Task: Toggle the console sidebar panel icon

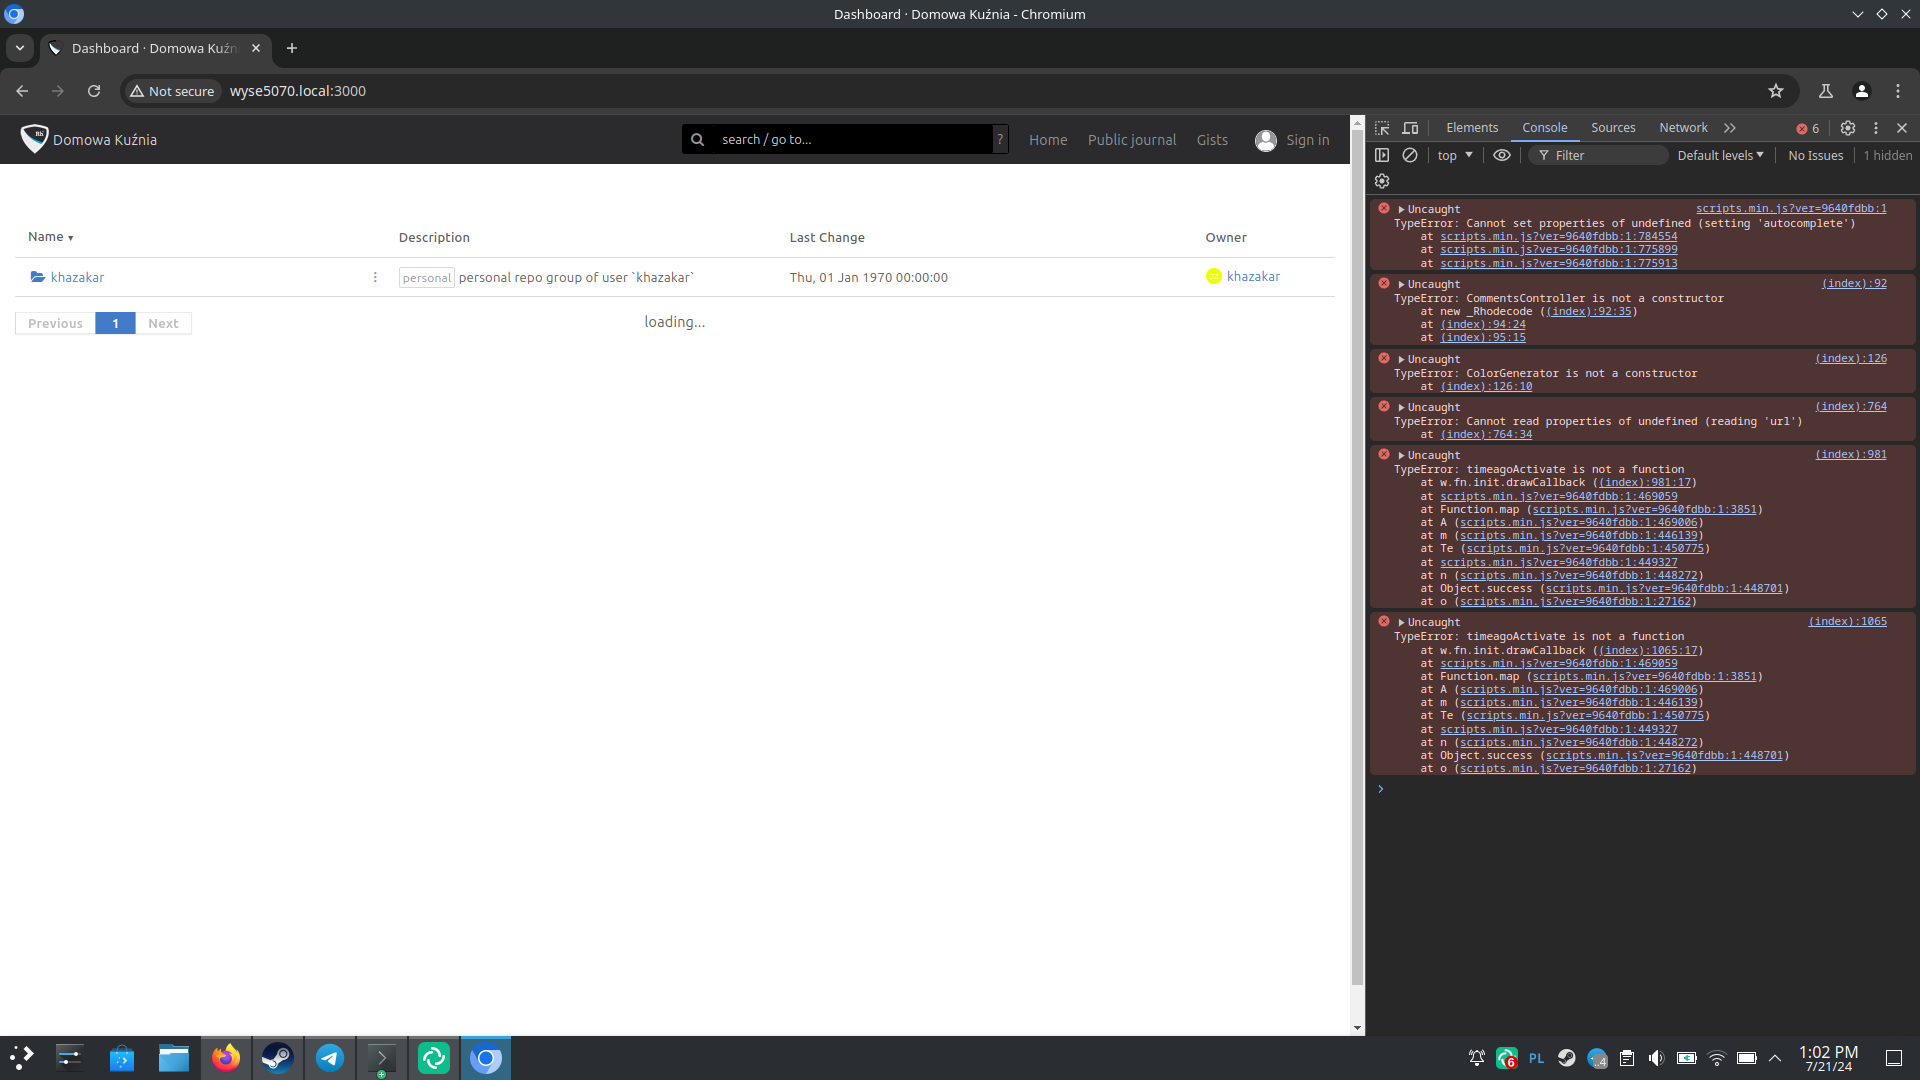Action: 1382,155
